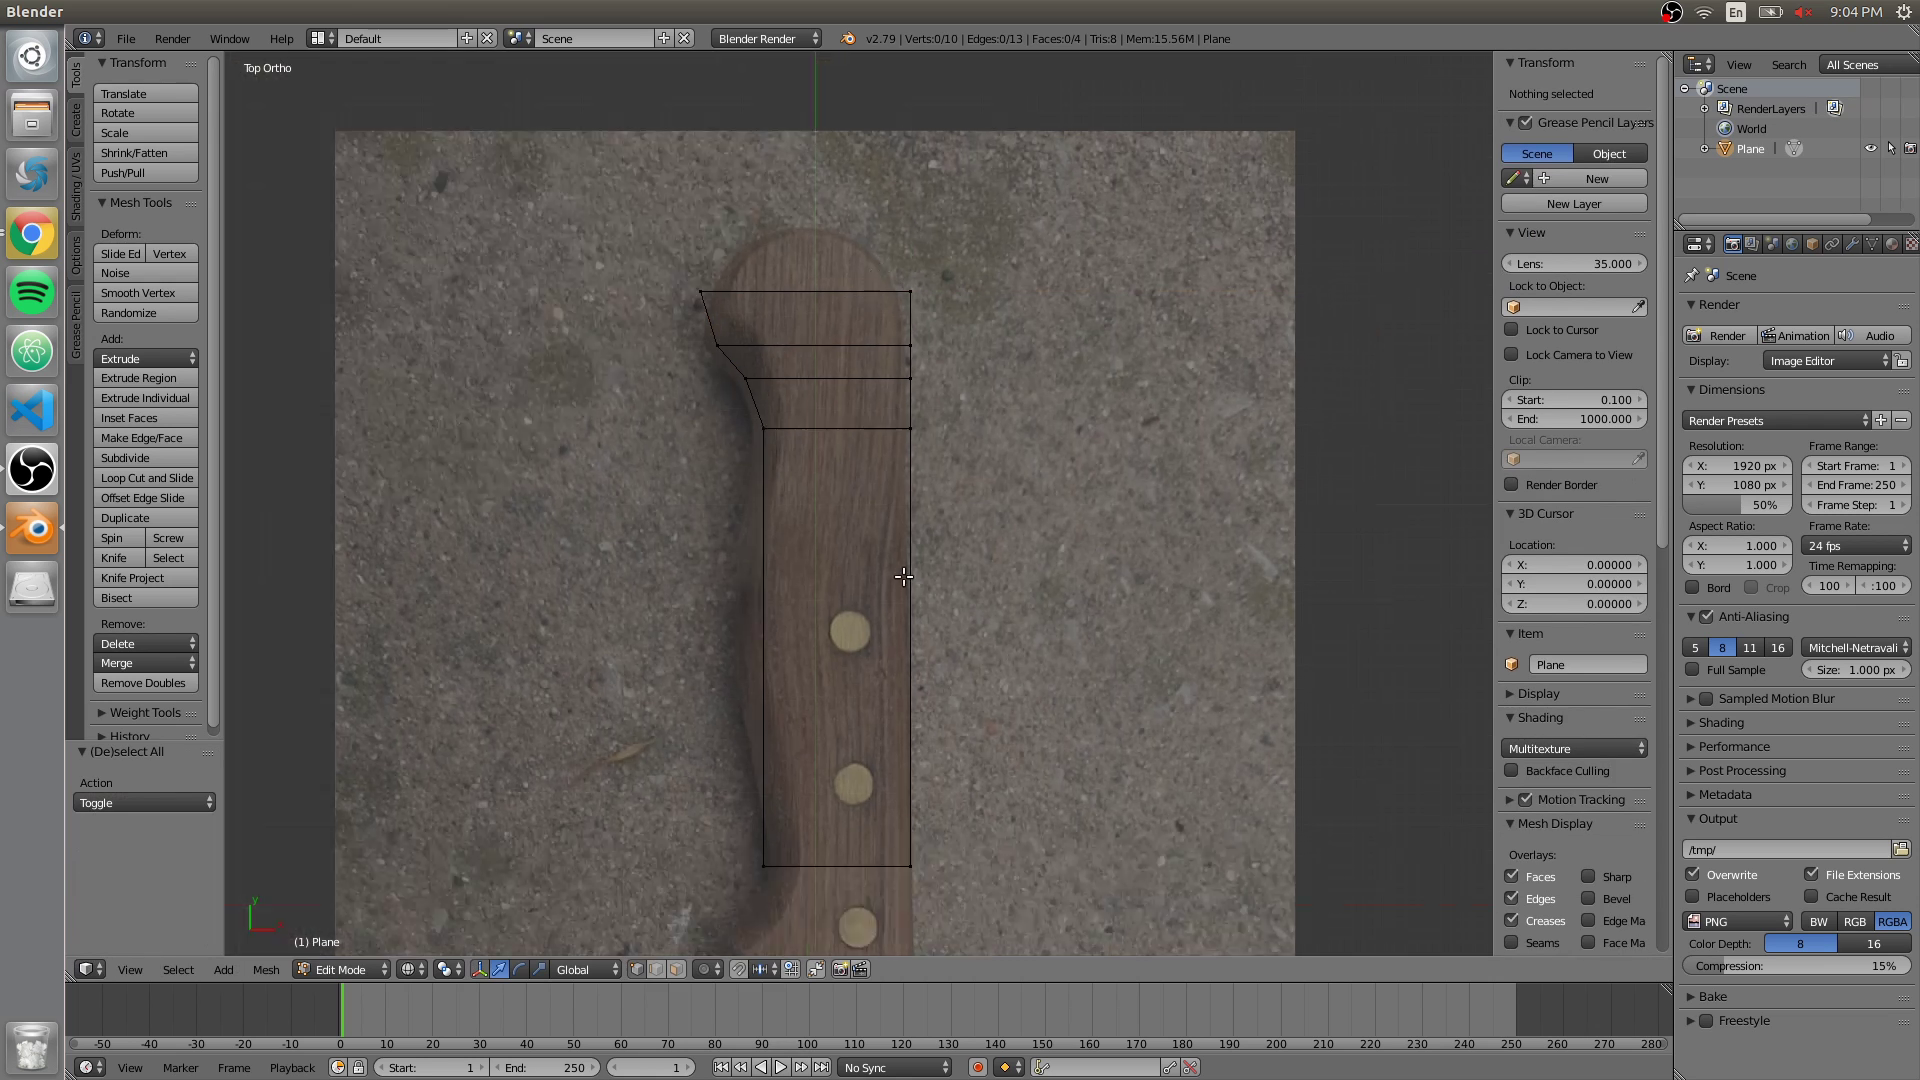Open the Modifiers wrench tab

coord(1852,244)
